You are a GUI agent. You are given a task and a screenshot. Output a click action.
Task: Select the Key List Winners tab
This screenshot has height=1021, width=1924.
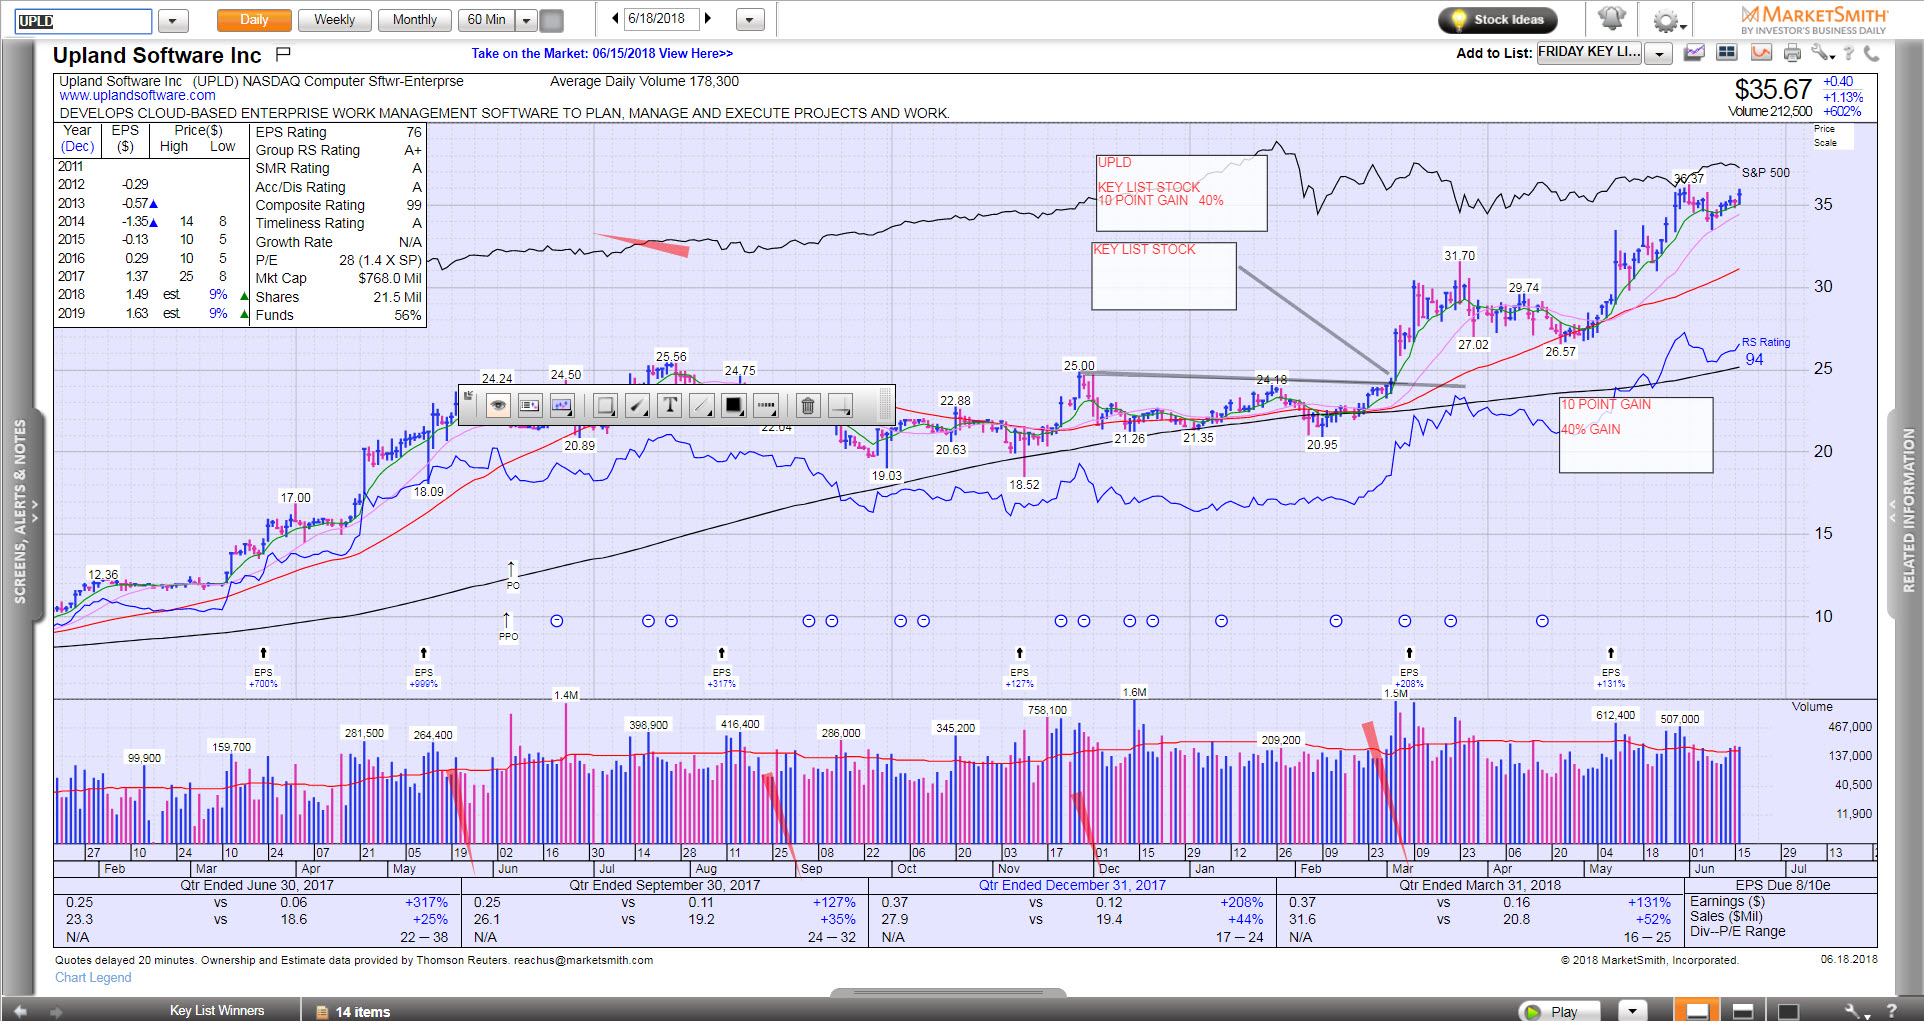point(217,1011)
